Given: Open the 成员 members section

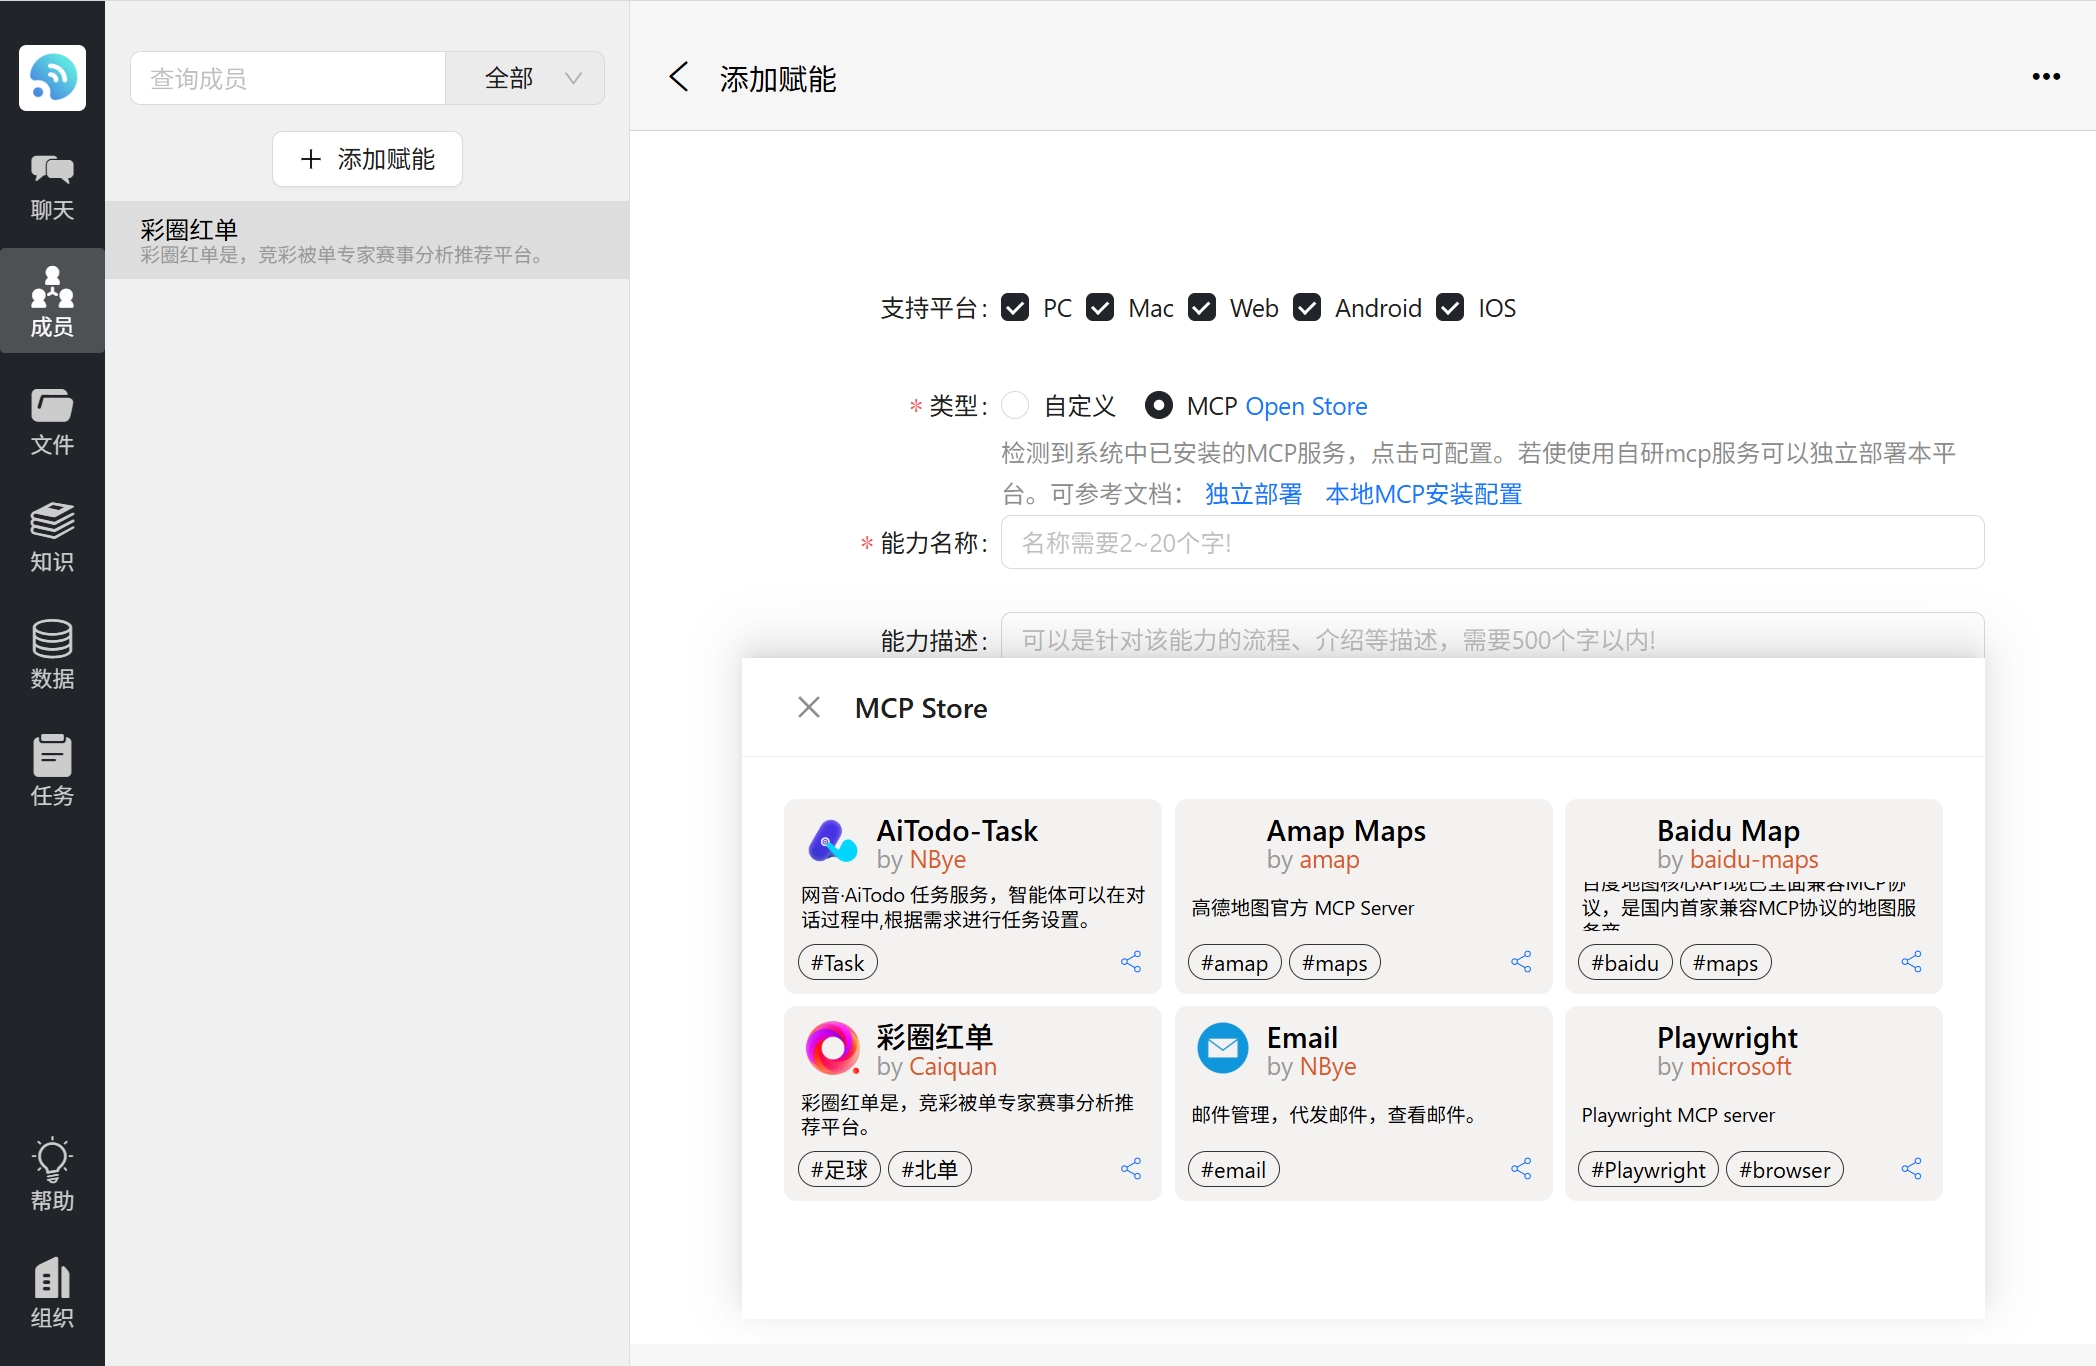Looking at the screenshot, I should tap(52, 302).
